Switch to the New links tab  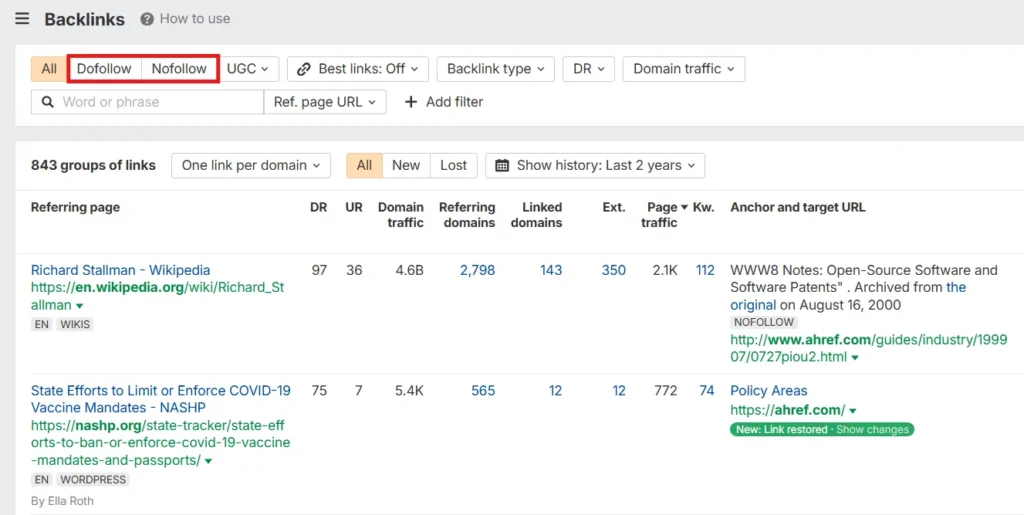406,166
